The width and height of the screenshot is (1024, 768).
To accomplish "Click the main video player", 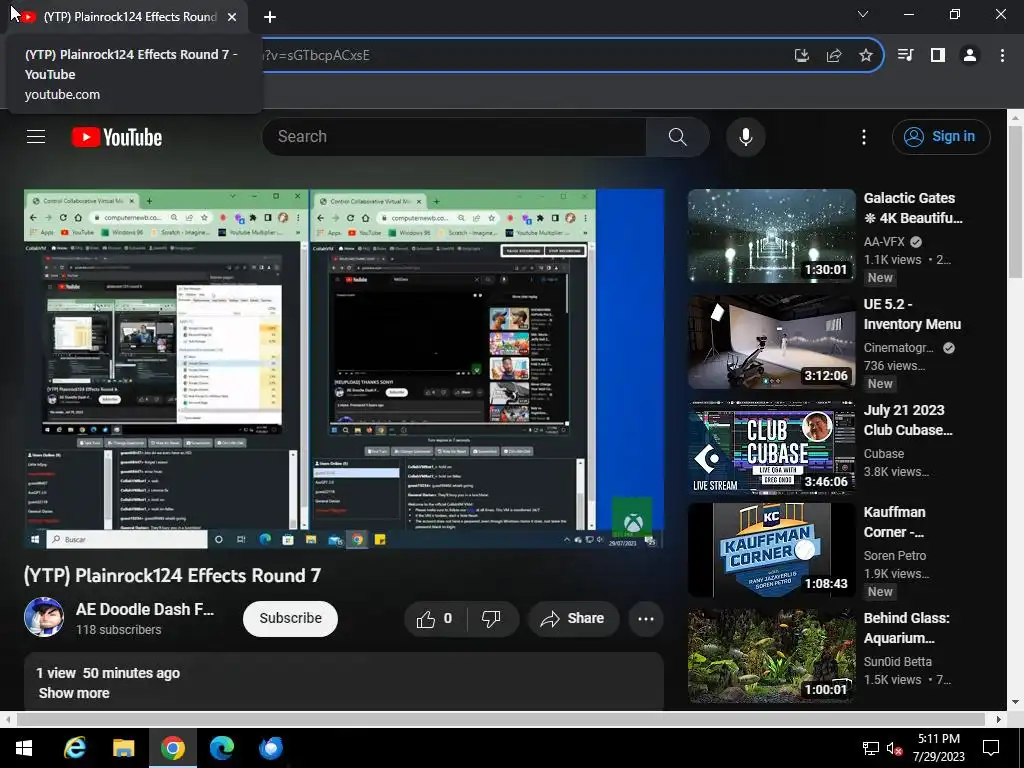I will pos(344,368).
